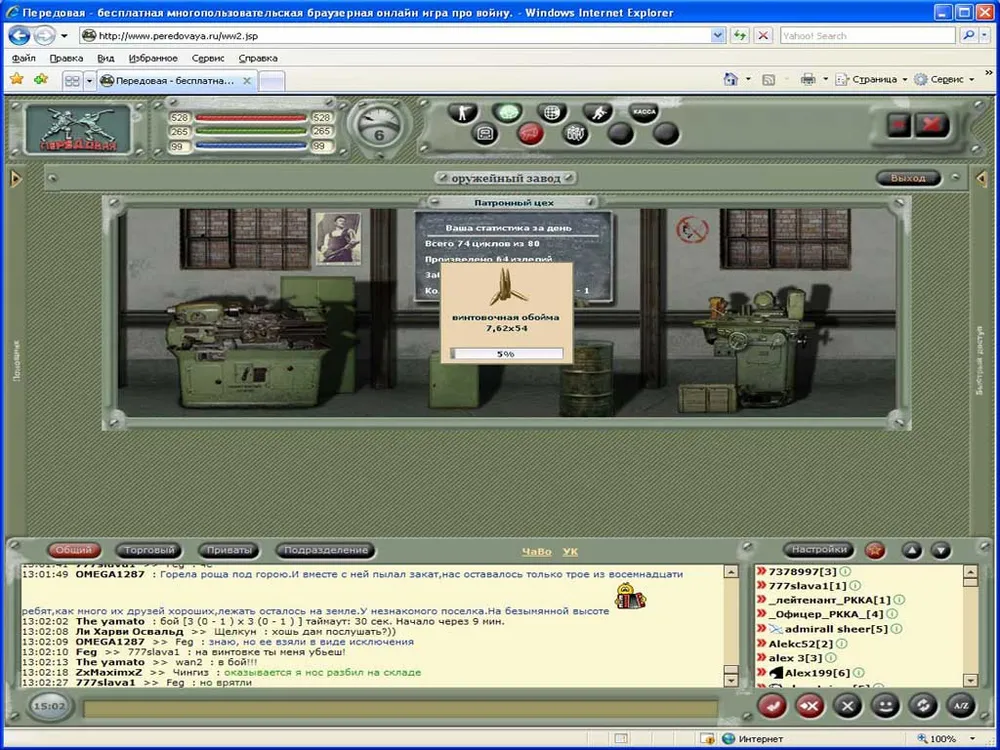Enable the Подразделение chat channel
Image resolution: width=1000 pixels, height=750 pixels.
(326, 550)
